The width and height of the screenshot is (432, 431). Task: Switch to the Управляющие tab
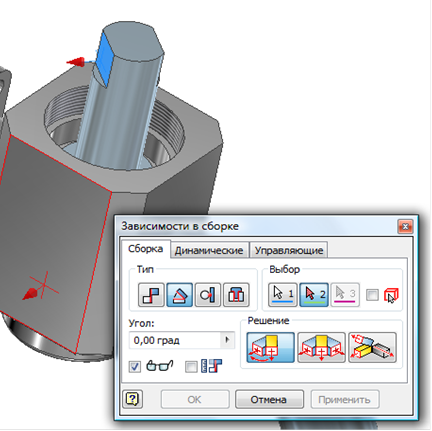click(x=289, y=250)
